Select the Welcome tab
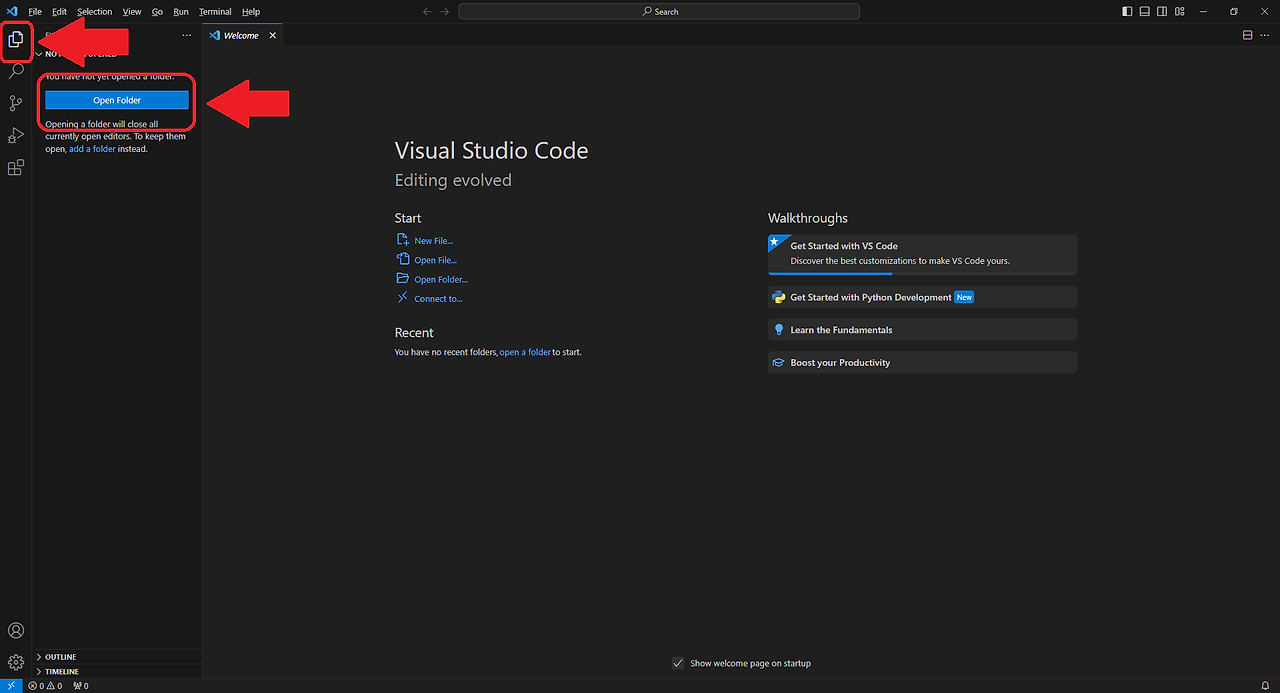The height and width of the screenshot is (693, 1280). [243, 35]
